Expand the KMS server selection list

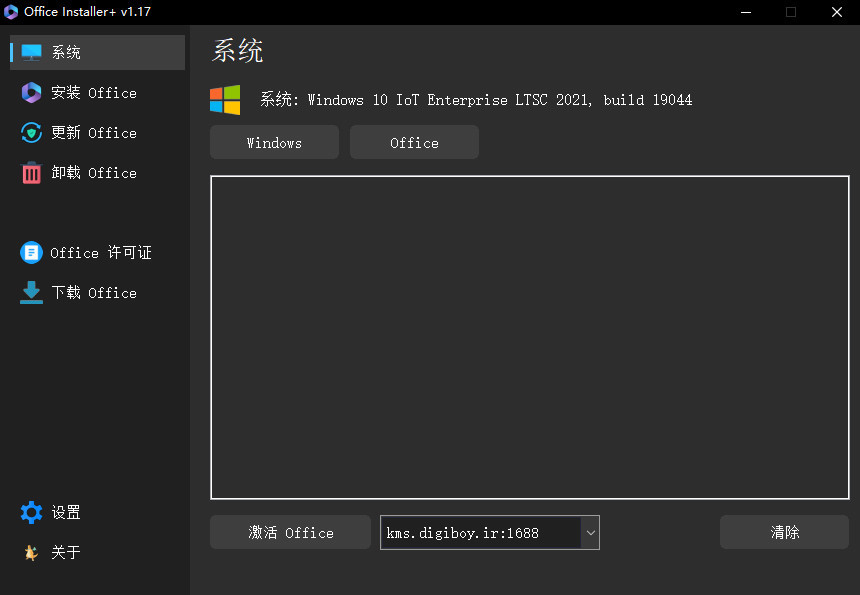point(589,532)
